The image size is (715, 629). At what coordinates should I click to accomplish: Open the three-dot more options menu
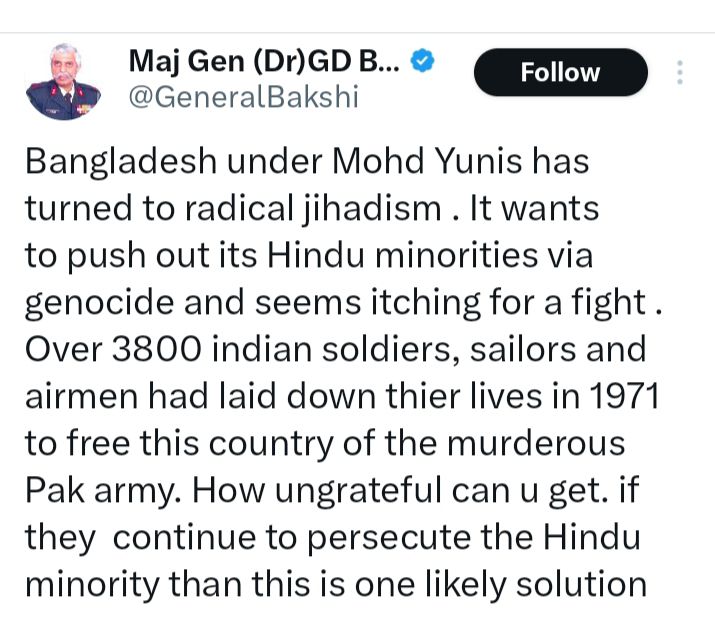tap(680, 73)
